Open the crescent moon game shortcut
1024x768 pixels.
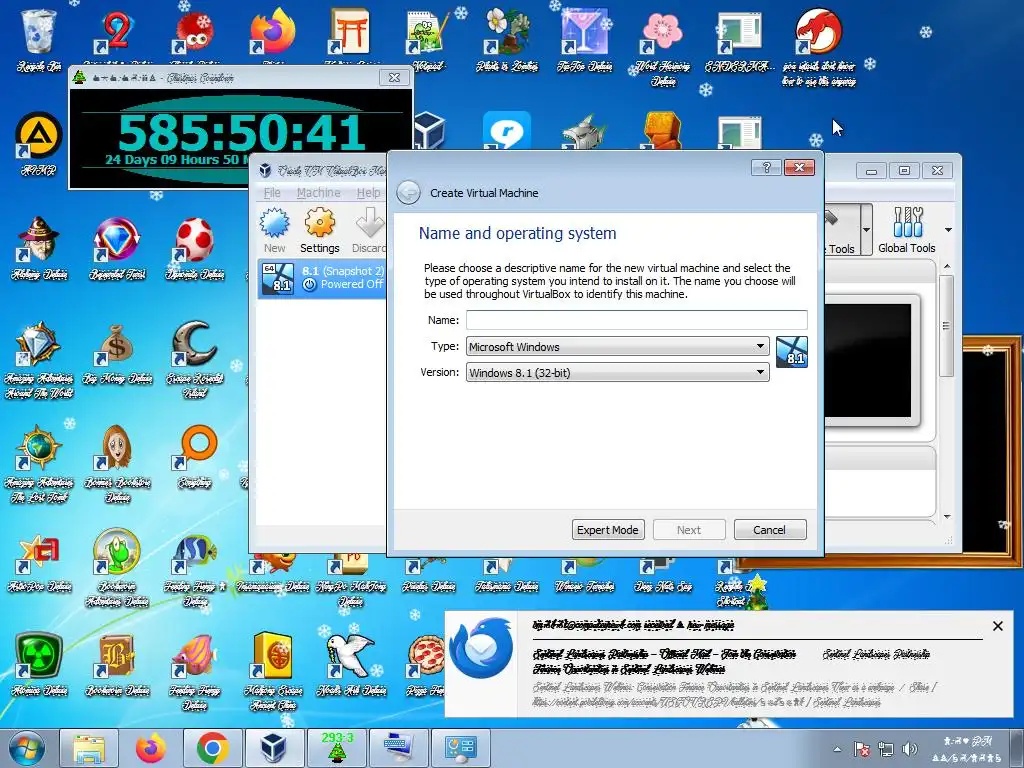195,359
